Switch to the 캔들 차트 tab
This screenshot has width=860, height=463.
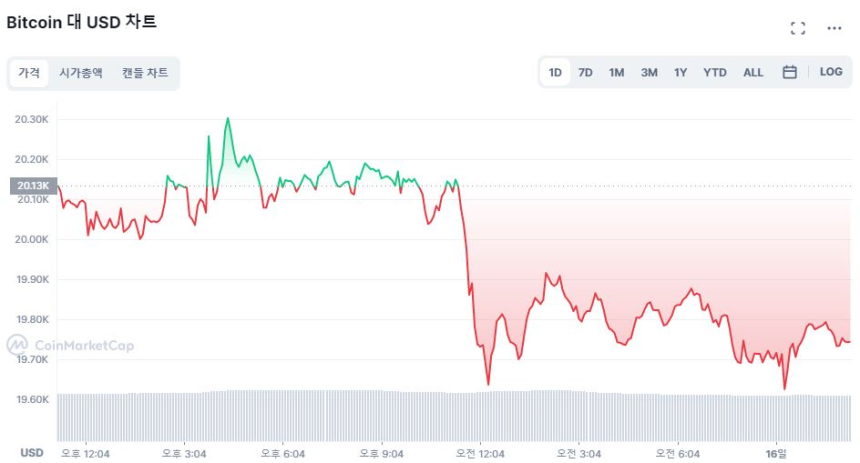(x=145, y=73)
